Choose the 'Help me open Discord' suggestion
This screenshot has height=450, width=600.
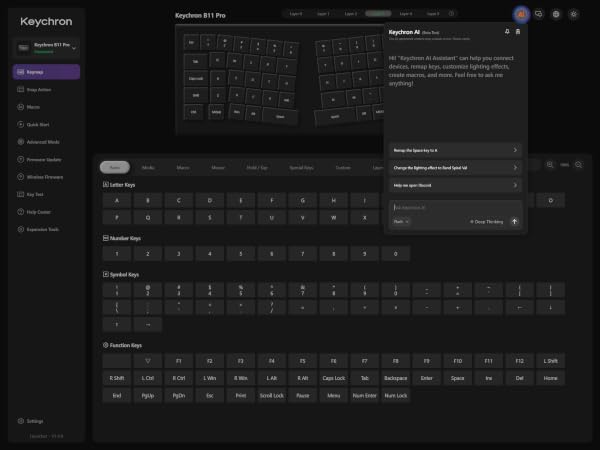coord(455,186)
